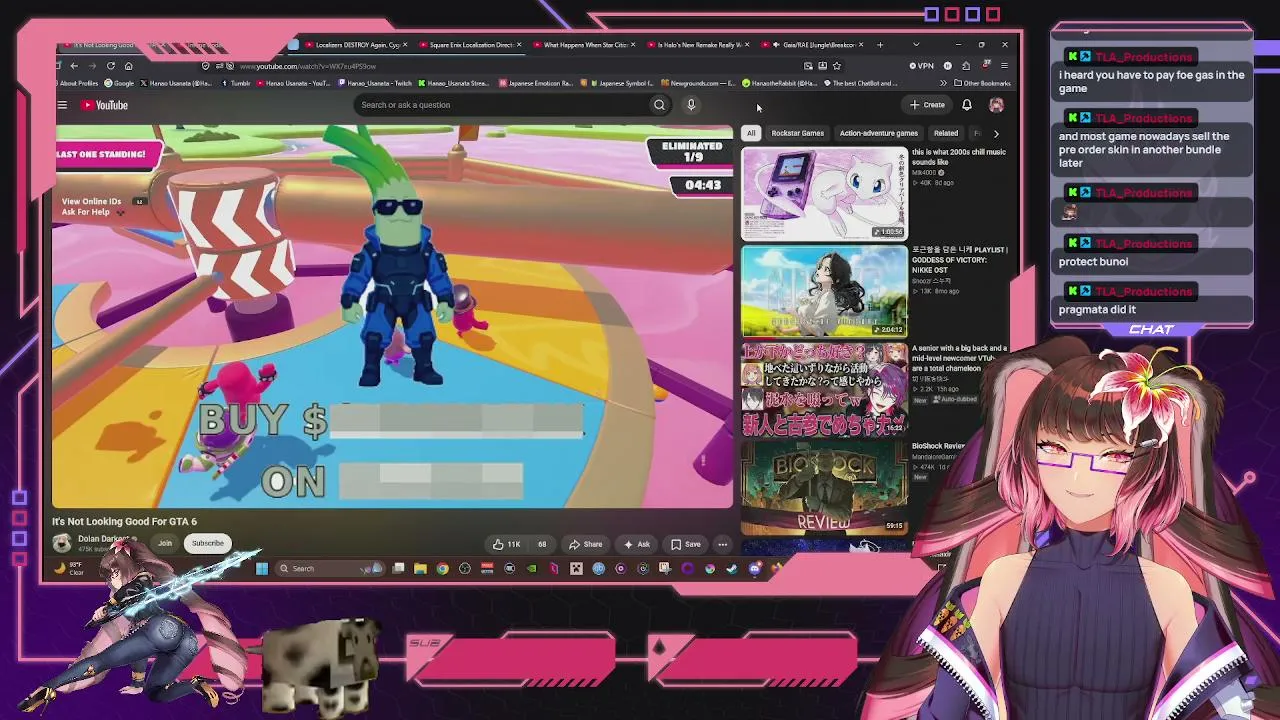
Task: Open the Other Bookmarks folder
Action: 982,83
